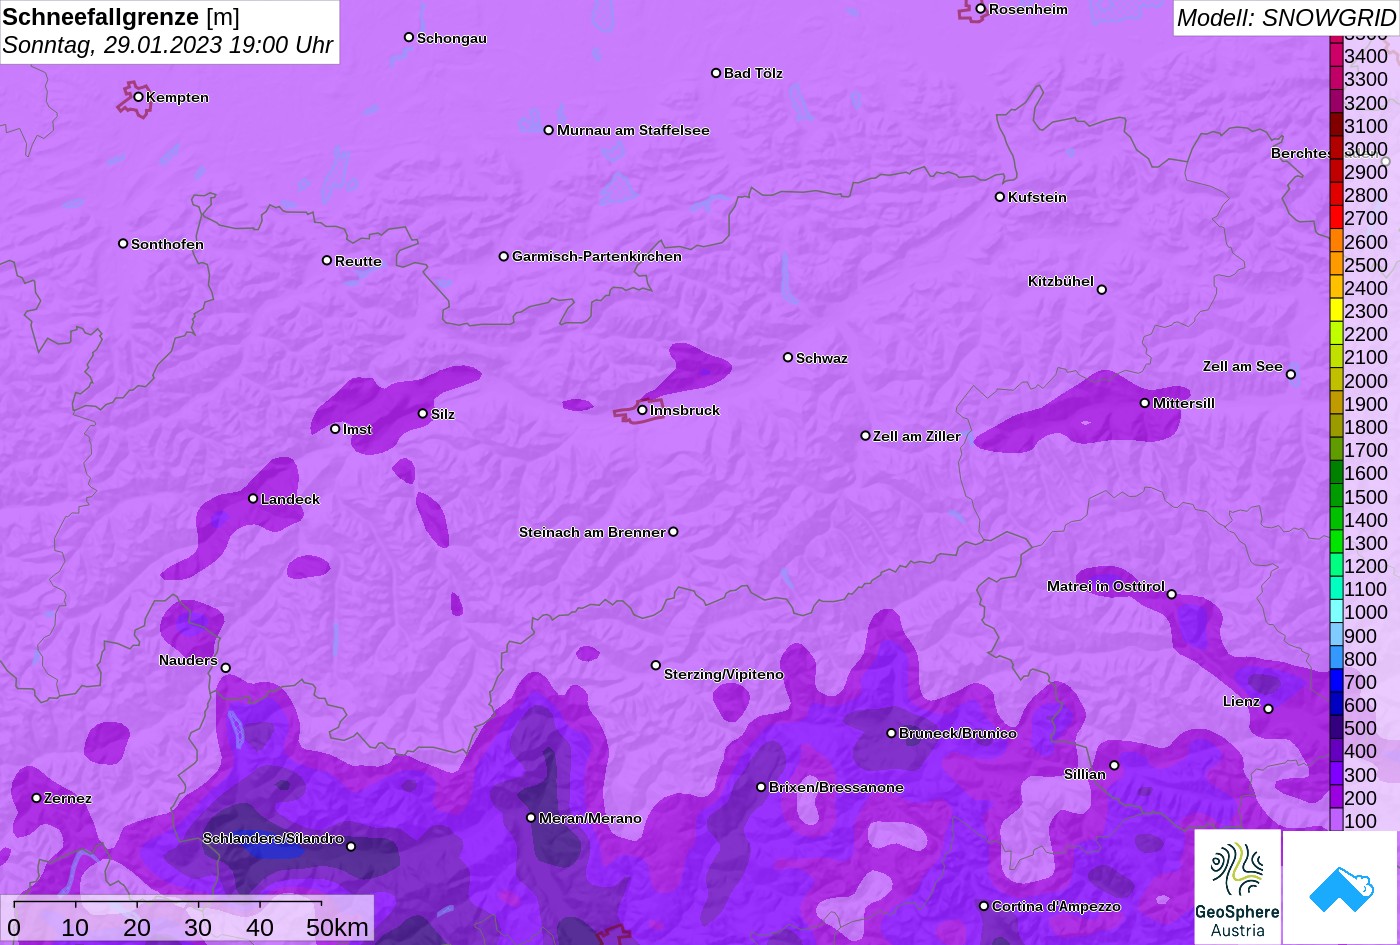The width and height of the screenshot is (1400, 945).
Task: Pick the cyan 1000 legend swatch
Action: 1336,612
